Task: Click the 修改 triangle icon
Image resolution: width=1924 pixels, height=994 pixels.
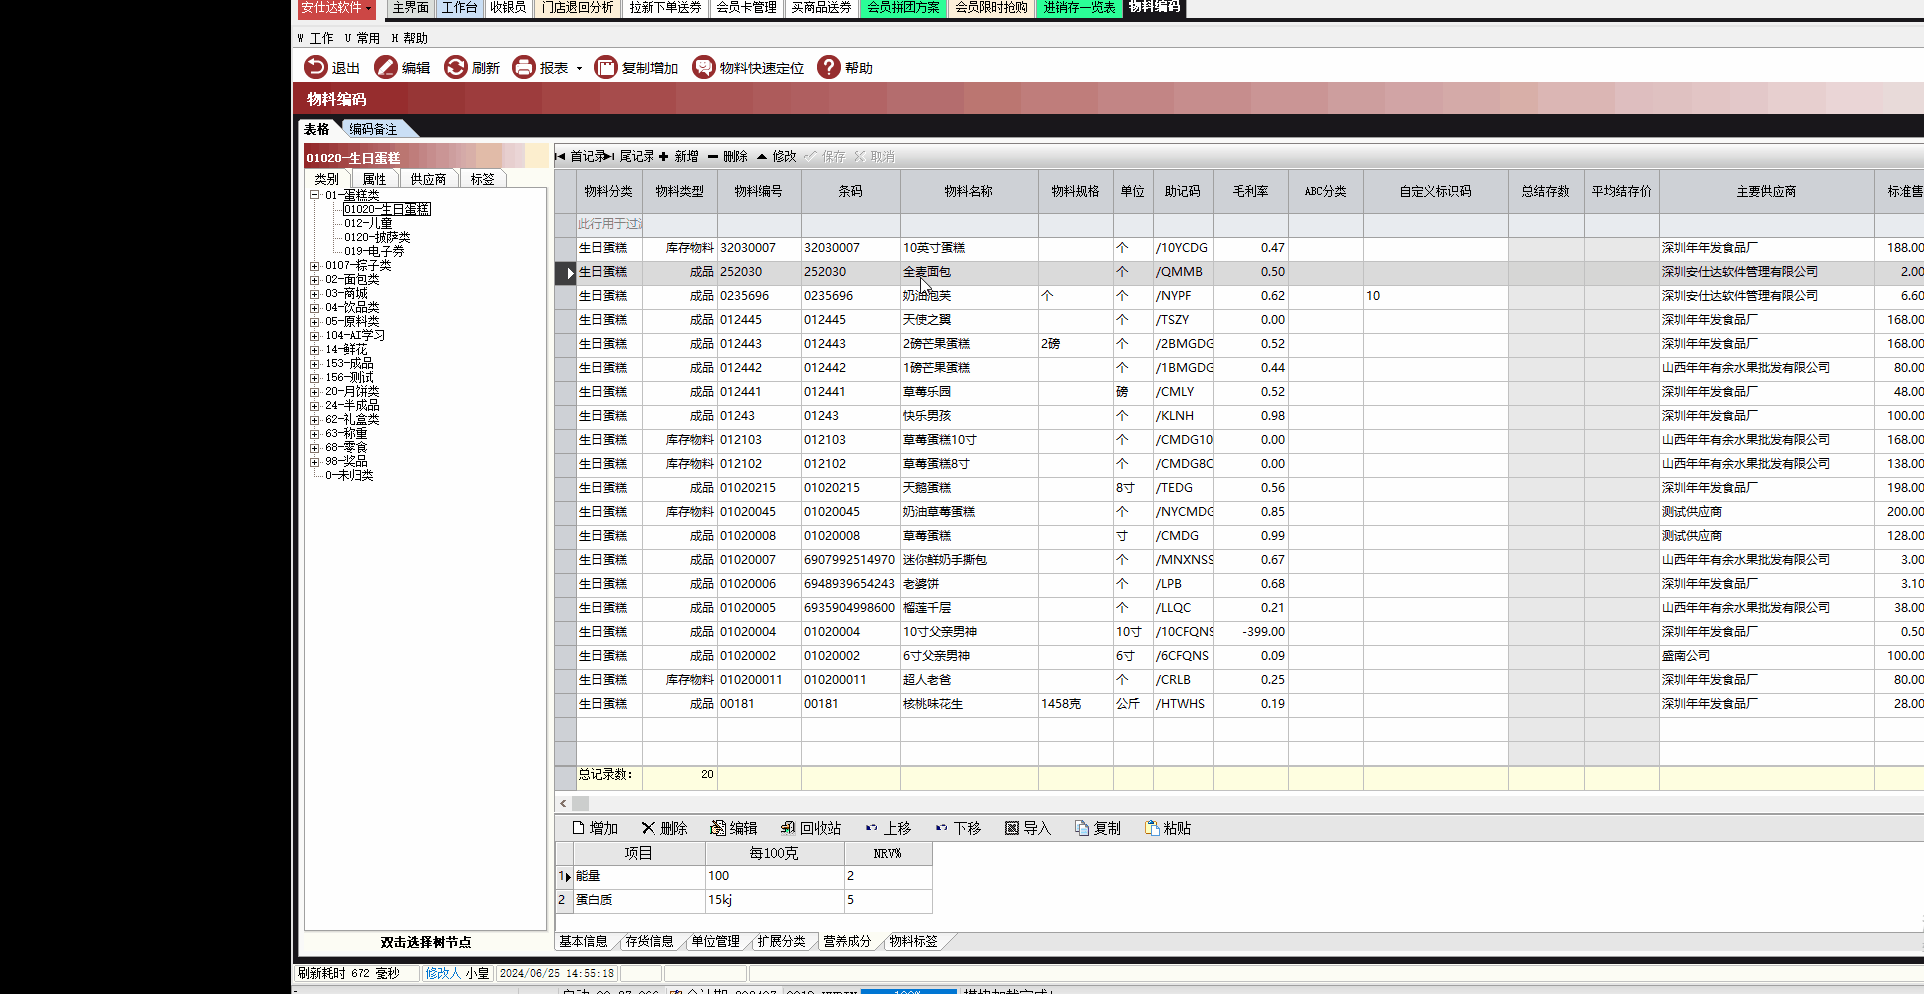Action: tap(762, 157)
